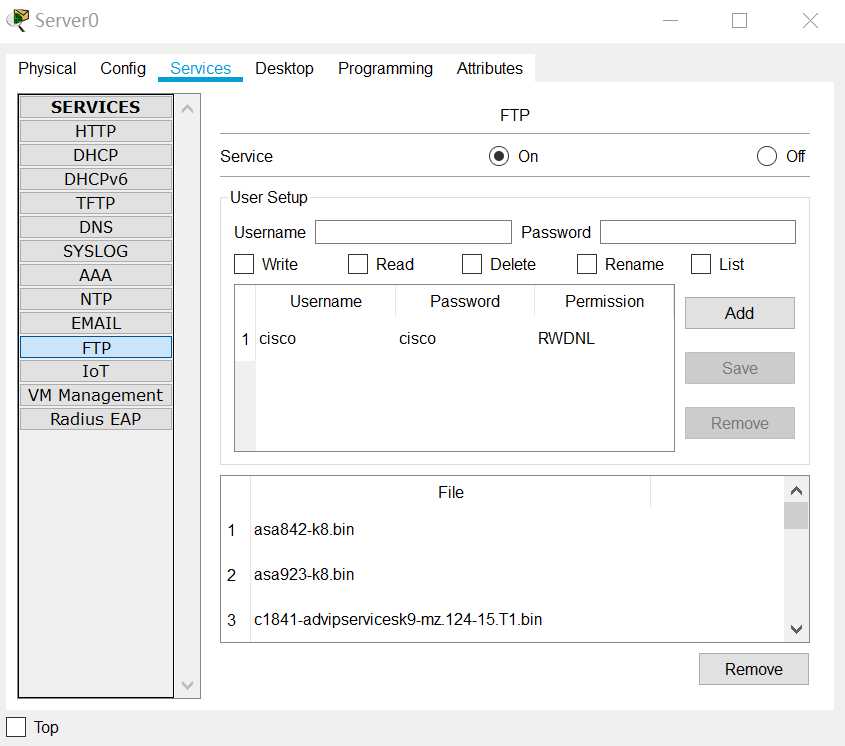The height and width of the screenshot is (746, 845).
Task: Enable the List permission checkbox
Action: 701,264
